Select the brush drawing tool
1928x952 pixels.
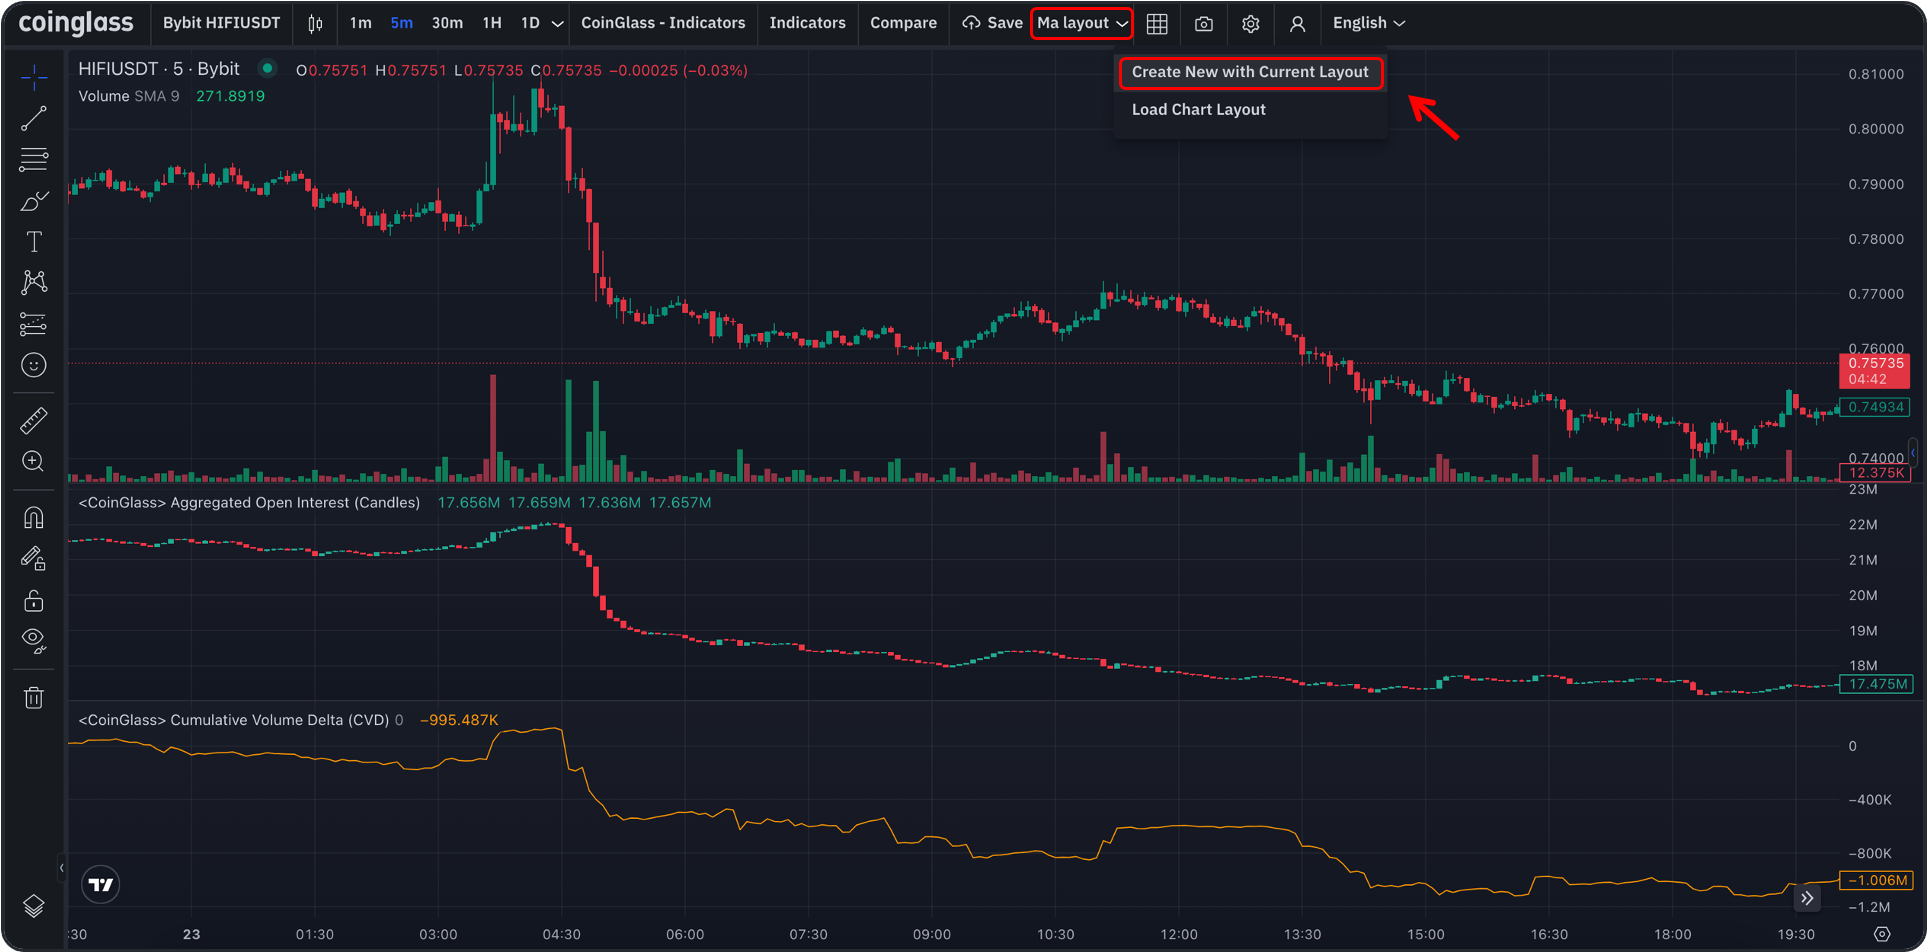[x=34, y=201]
